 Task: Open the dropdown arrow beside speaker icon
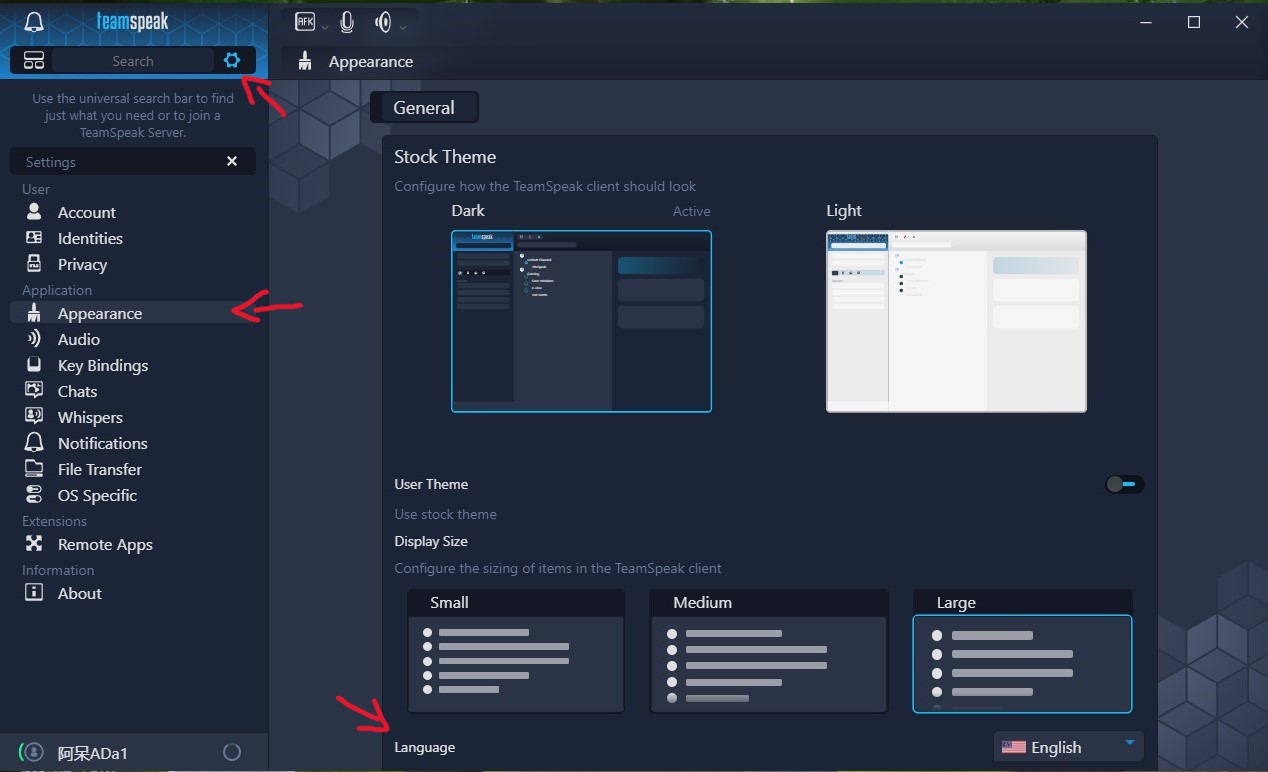click(x=403, y=27)
